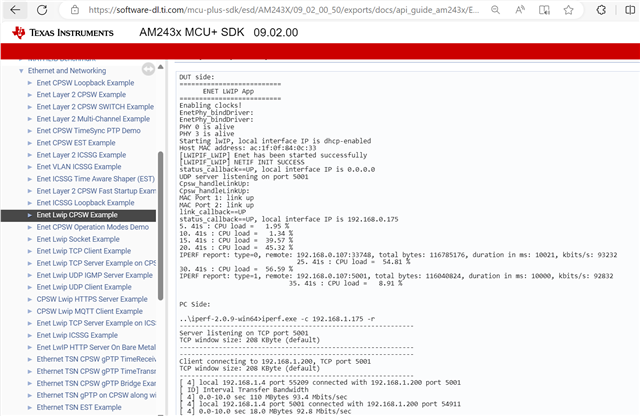Viewport: 640px width, 416px height.
Task: Expand Enet CPSW TimeSync PTP Demo arrow
Action: [x=30, y=131]
